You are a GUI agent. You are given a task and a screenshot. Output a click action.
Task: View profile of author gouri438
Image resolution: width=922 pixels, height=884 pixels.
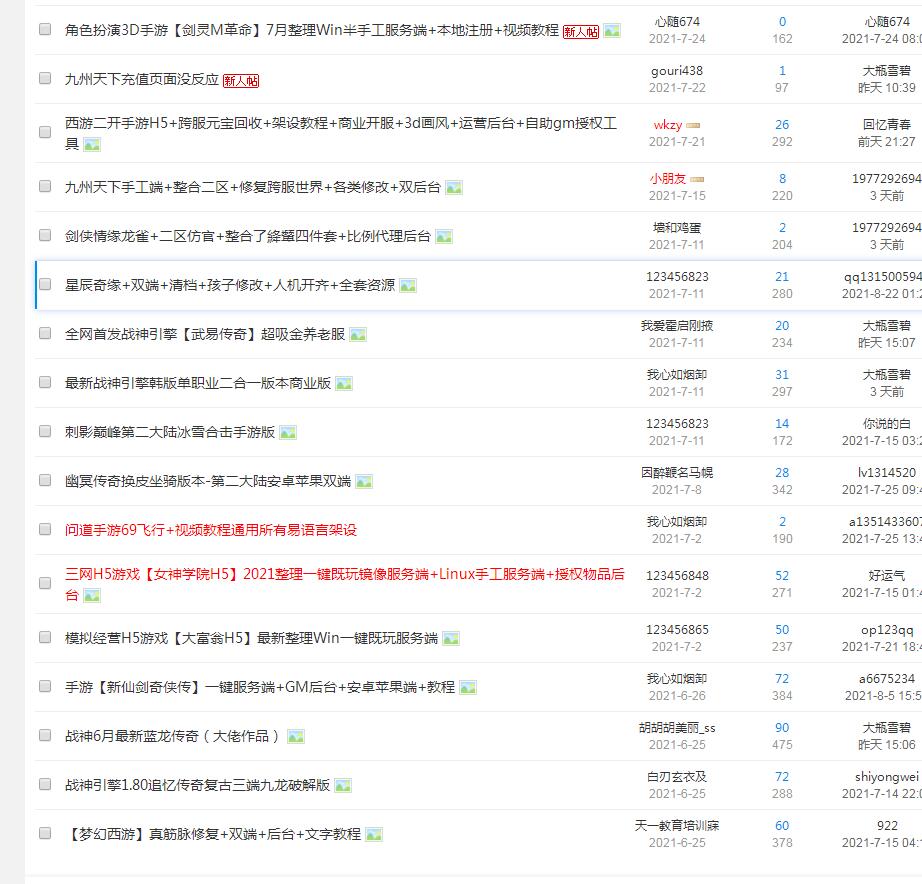[677, 71]
